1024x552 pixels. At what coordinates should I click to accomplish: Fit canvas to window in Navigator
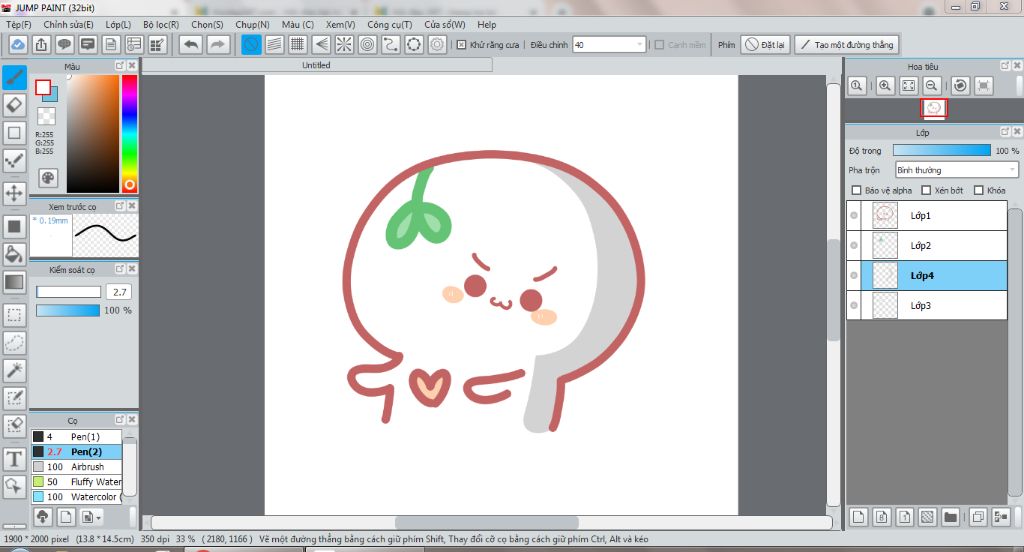[908, 86]
